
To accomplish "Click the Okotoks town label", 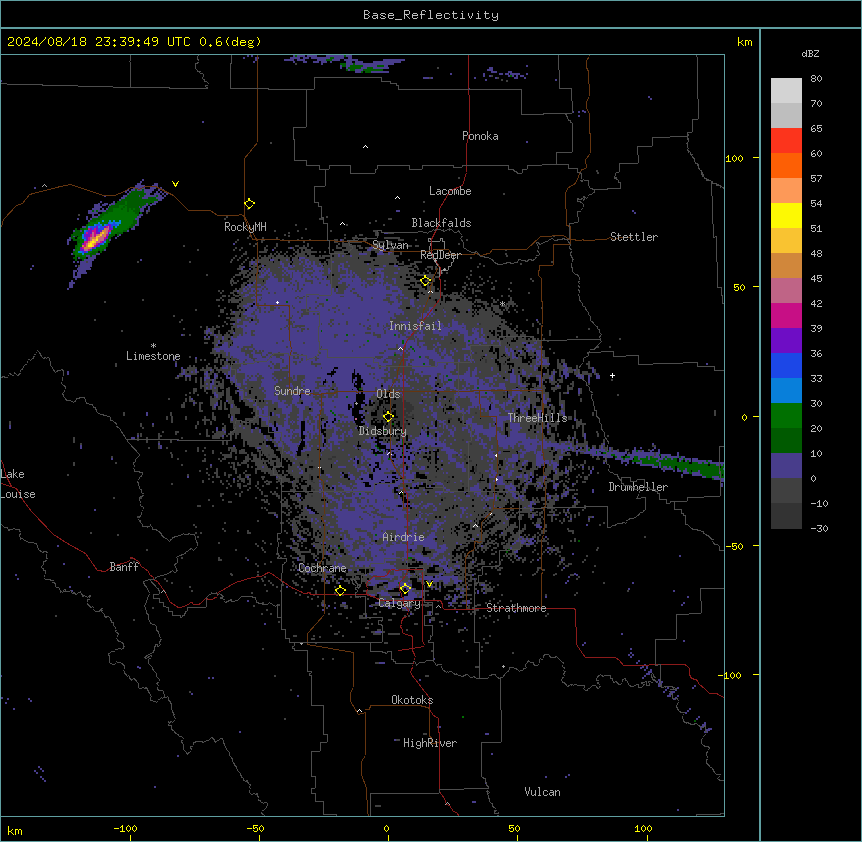I will pos(412,700).
